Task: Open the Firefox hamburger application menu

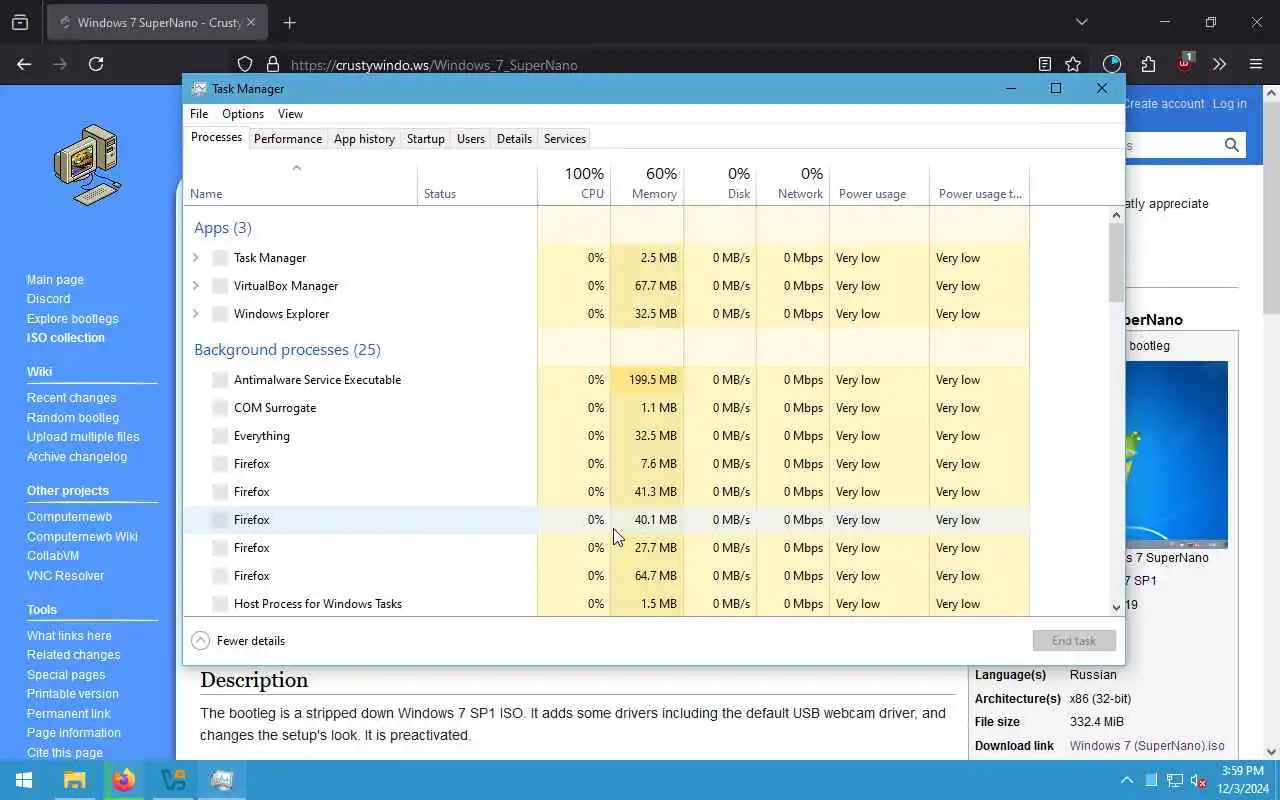Action: [x=1256, y=64]
